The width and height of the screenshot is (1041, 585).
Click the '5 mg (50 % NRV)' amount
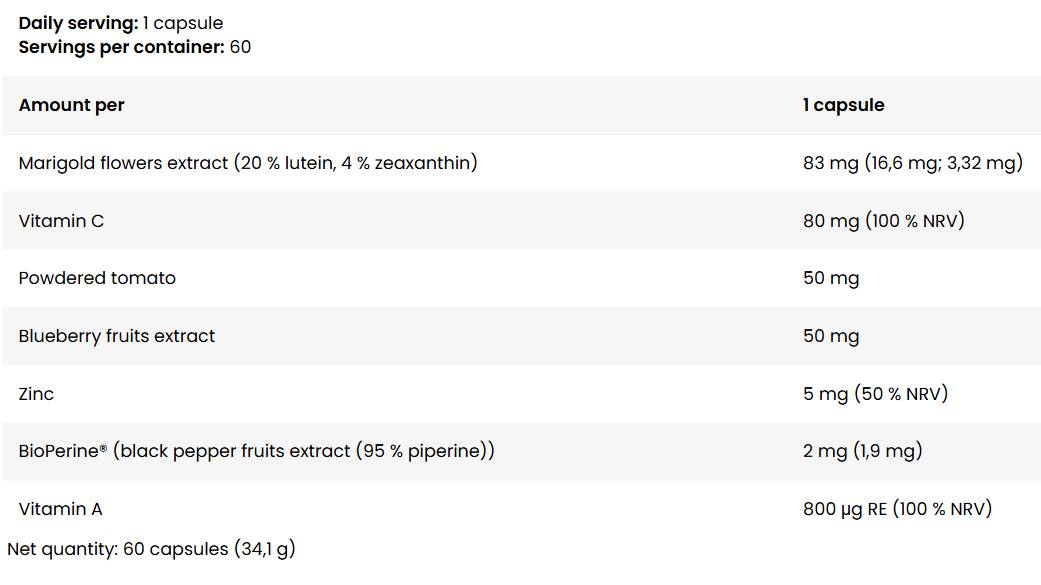(x=875, y=394)
